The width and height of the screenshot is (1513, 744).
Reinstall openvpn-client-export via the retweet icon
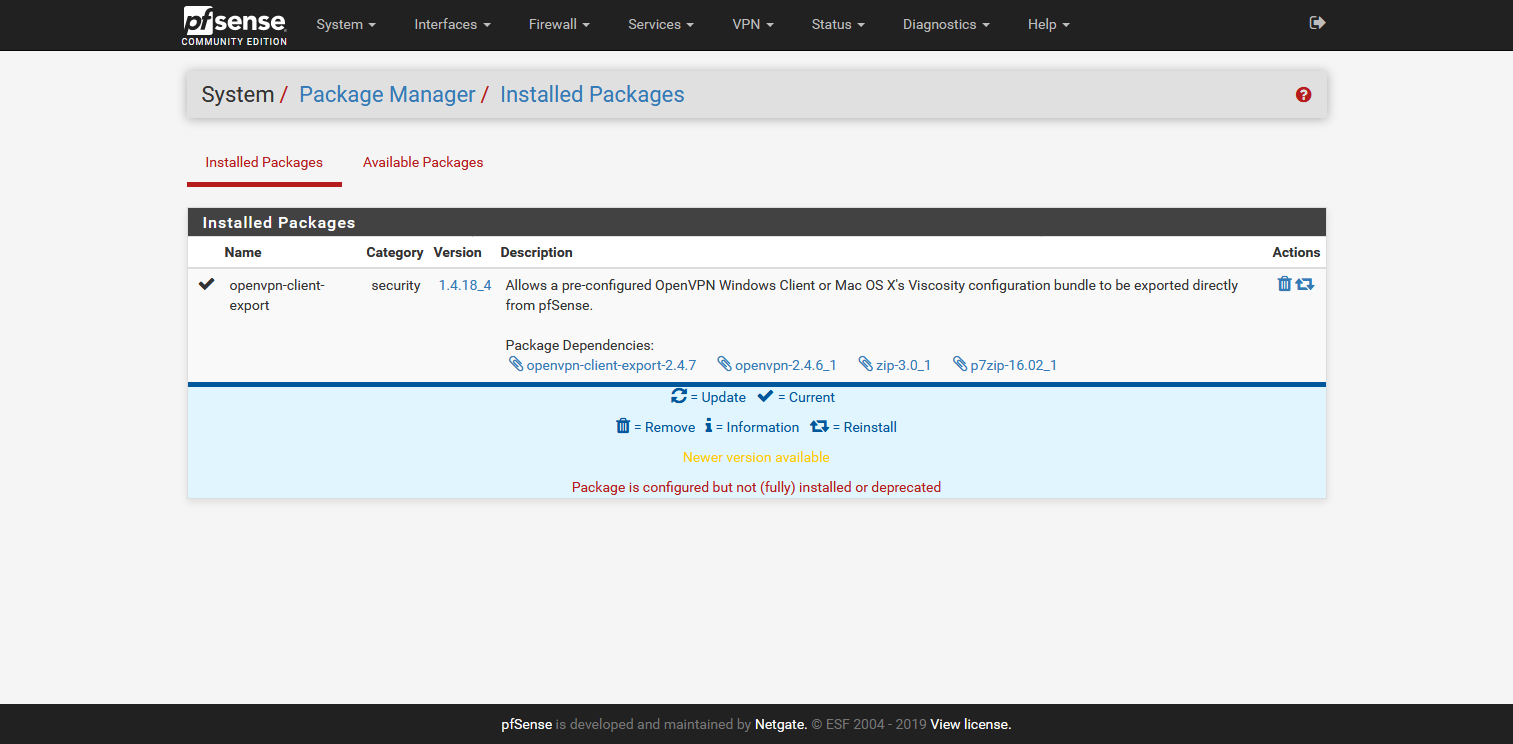pos(1304,284)
